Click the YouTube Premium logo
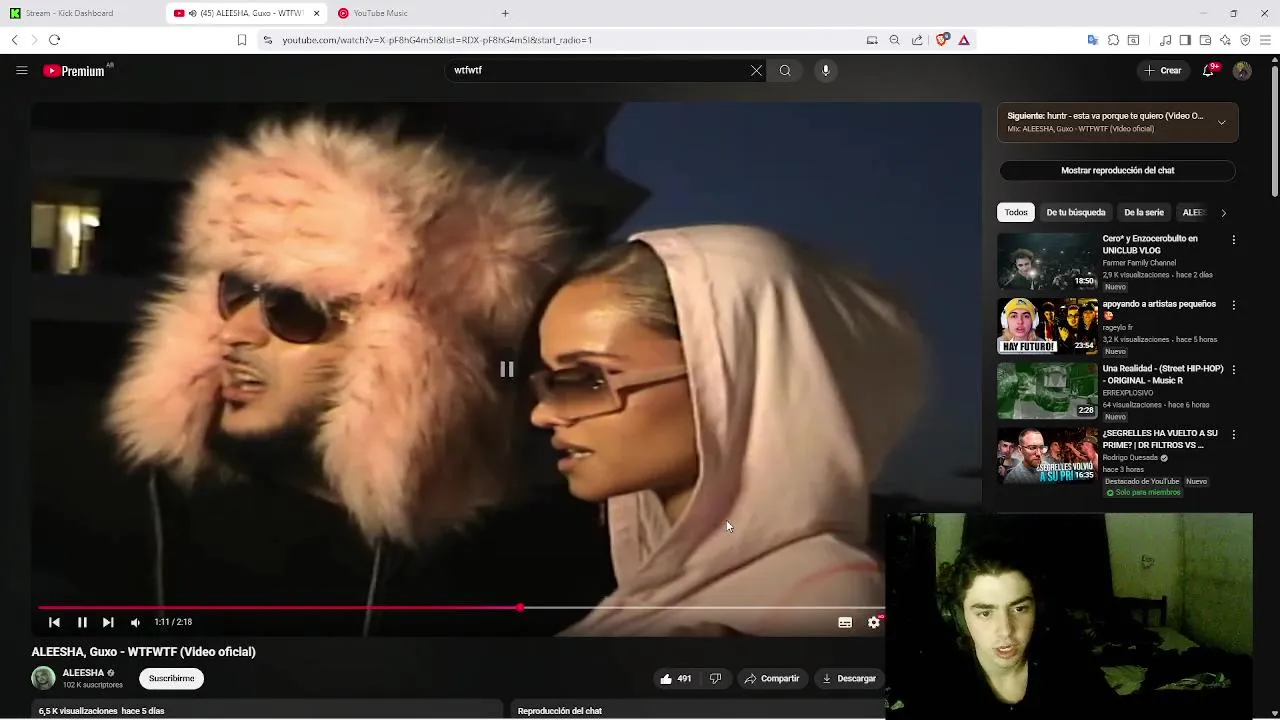1280x720 pixels. (76, 71)
